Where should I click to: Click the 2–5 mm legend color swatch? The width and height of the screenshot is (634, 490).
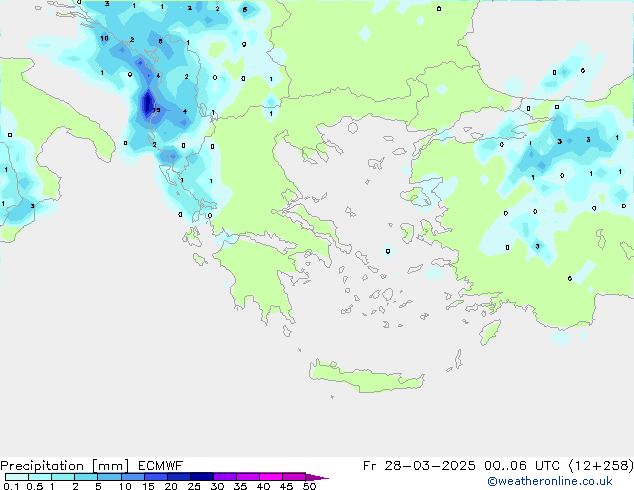pyautogui.click(x=86, y=477)
